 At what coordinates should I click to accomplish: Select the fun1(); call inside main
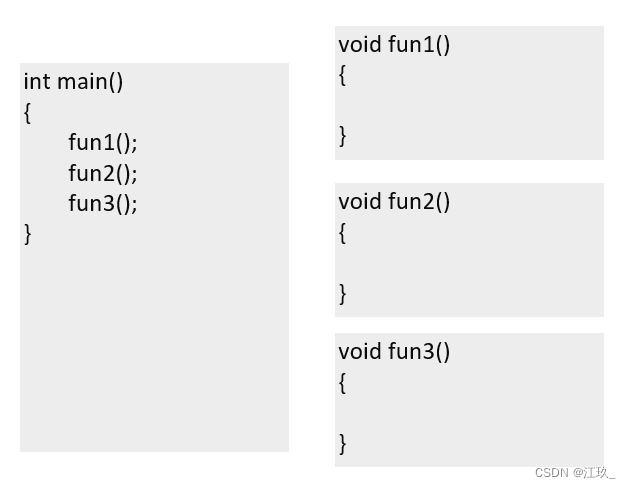point(102,143)
